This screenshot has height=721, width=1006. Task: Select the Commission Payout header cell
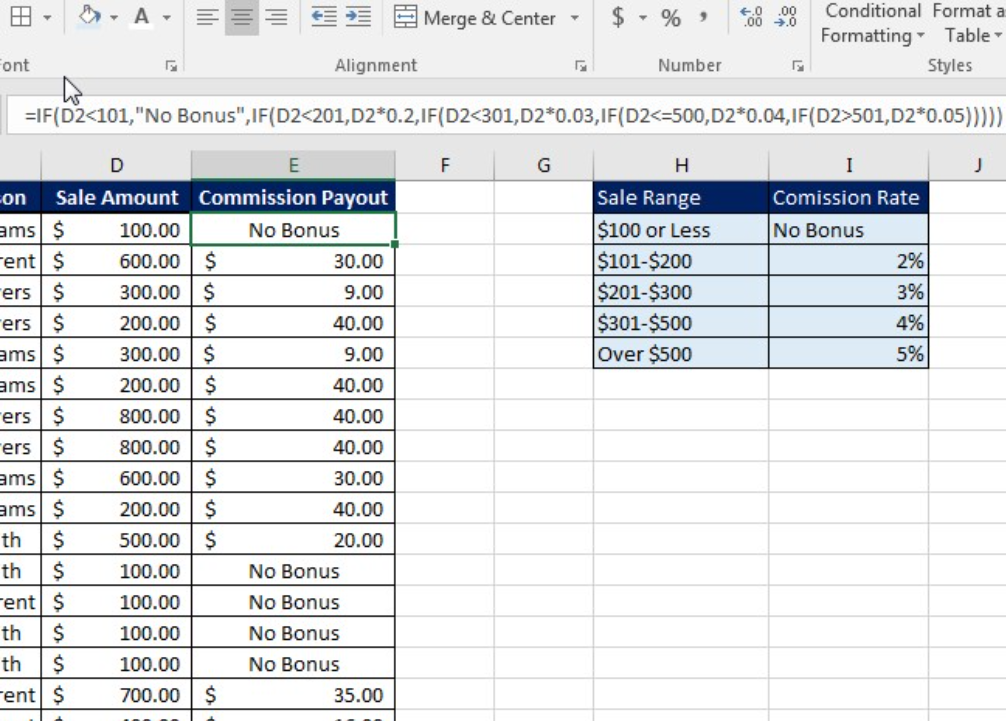pos(293,198)
